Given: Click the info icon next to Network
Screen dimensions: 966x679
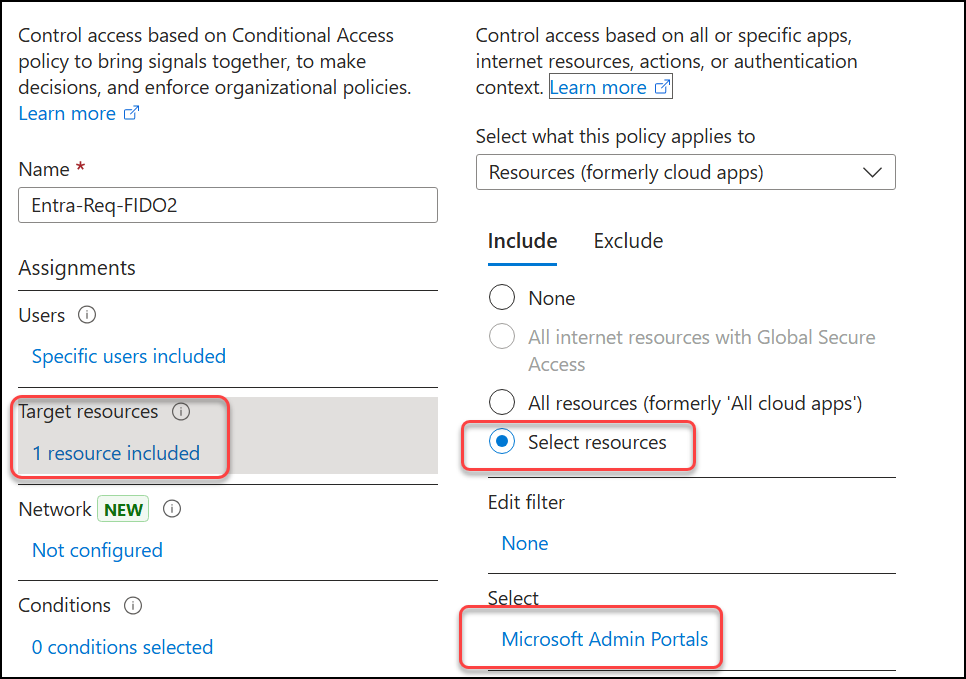Looking at the screenshot, I should pyautogui.click(x=172, y=509).
